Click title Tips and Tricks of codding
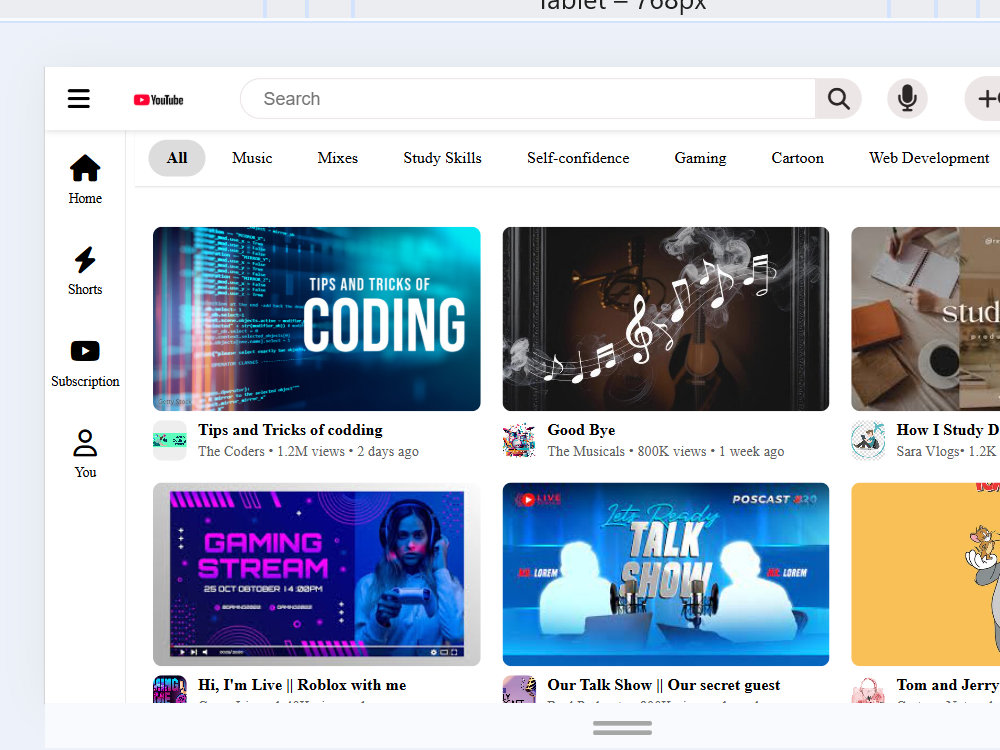This screenshot has height=750, width=1000. click(290, 430)
